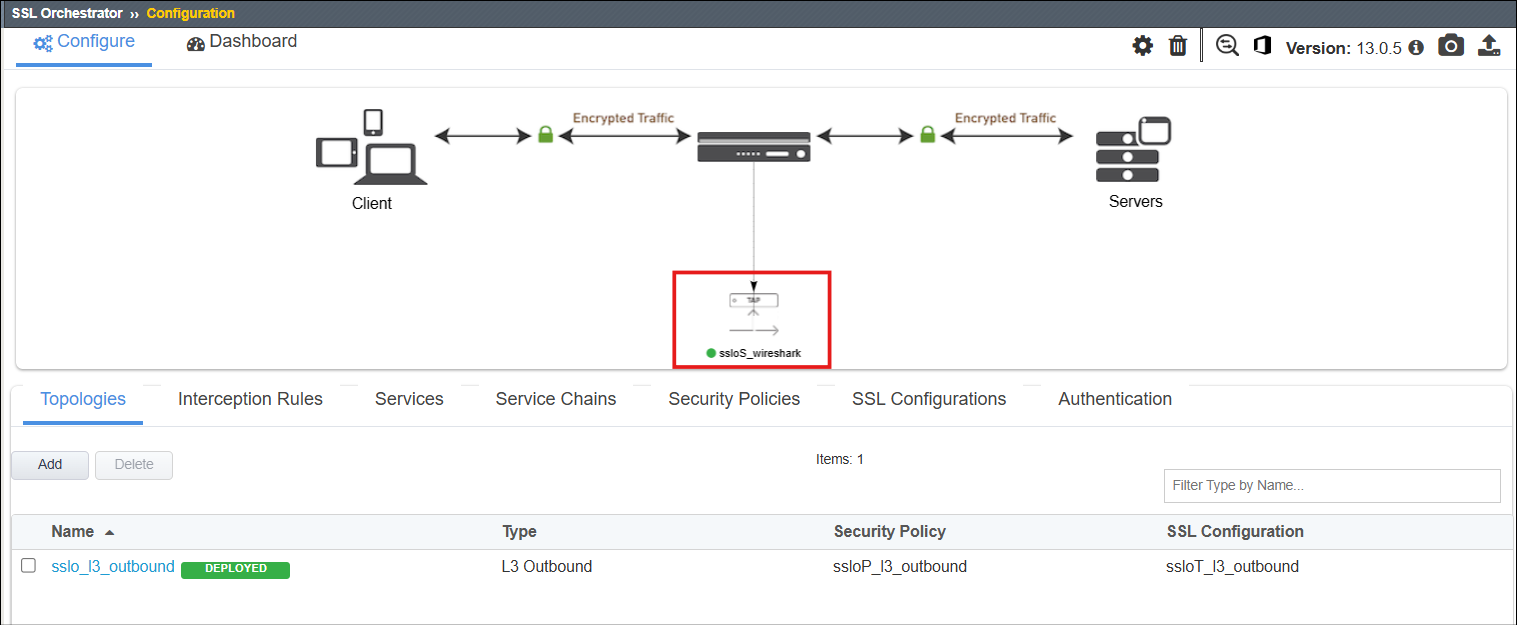Click the green padlock near Client
This screenshot has height=625, width=1517.
pos(545,134)
